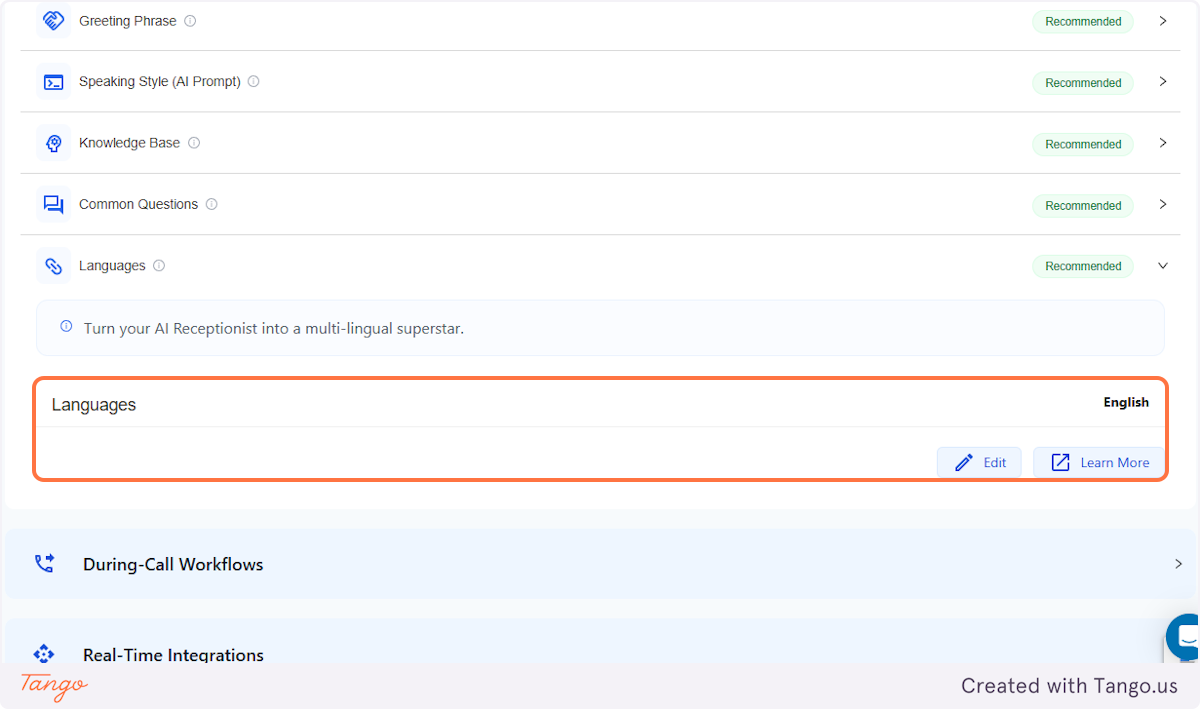This screenshot has height=709, width=1200.
Task: Click the Speaking Style terminal icon
Action: coord(53,82)
